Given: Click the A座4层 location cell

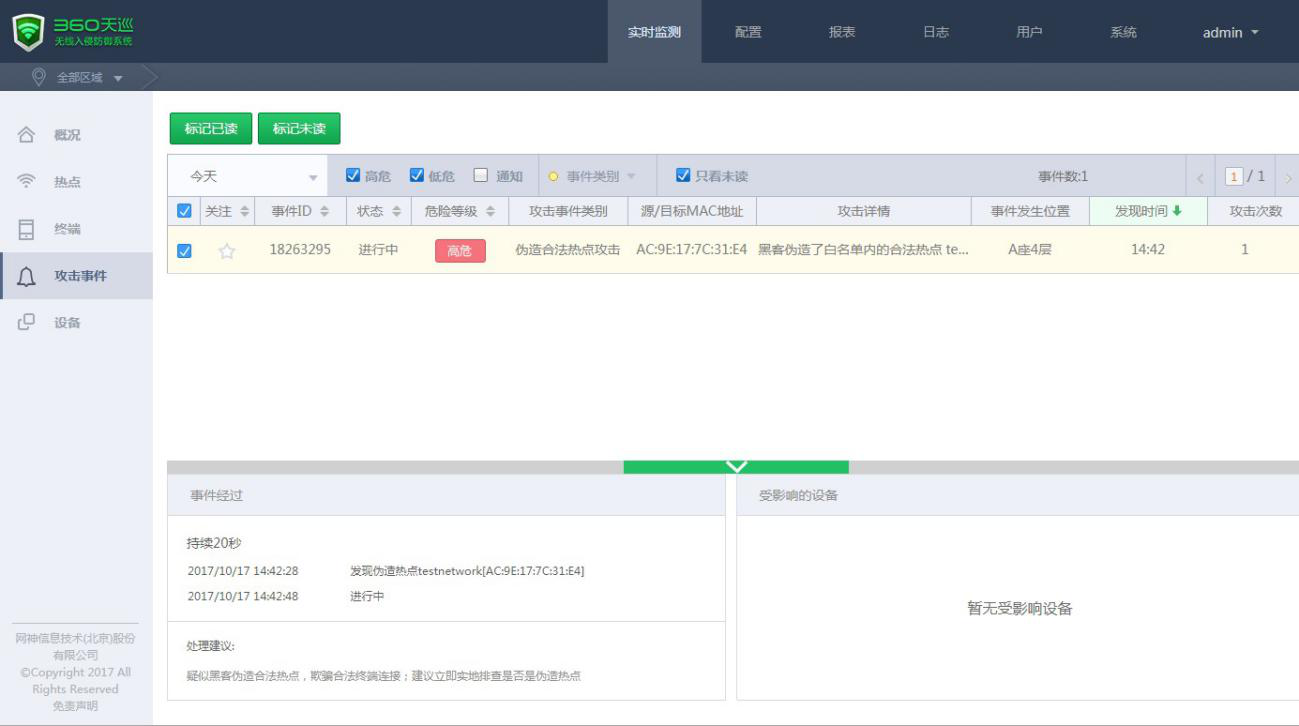Looking at the screenshot, I should [x=1030, y=250].
